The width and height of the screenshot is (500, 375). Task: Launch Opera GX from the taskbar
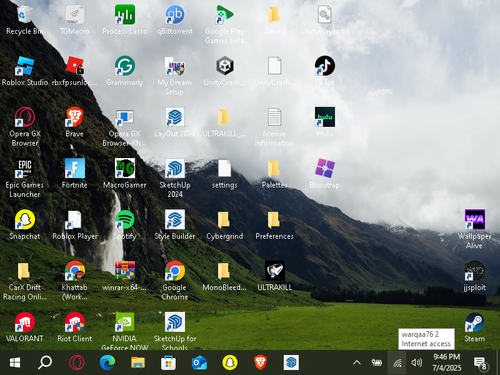[x=77, y=362]
